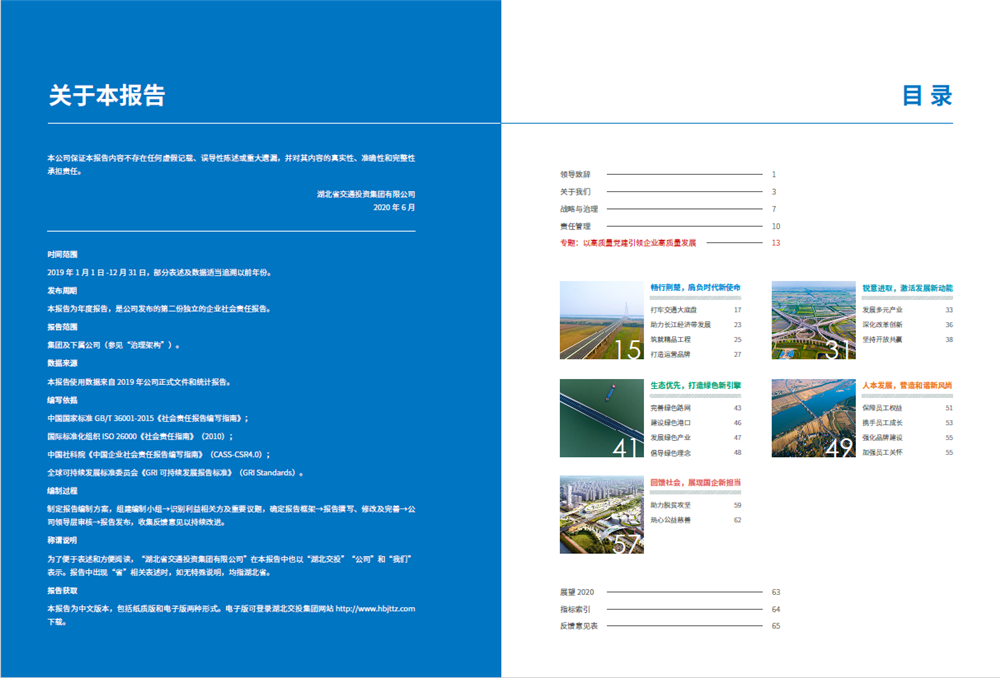Viewport: 1000px width, 678px height.
Task: Open the 深化改革创新 subsection entry
Action: click(881, 325)
